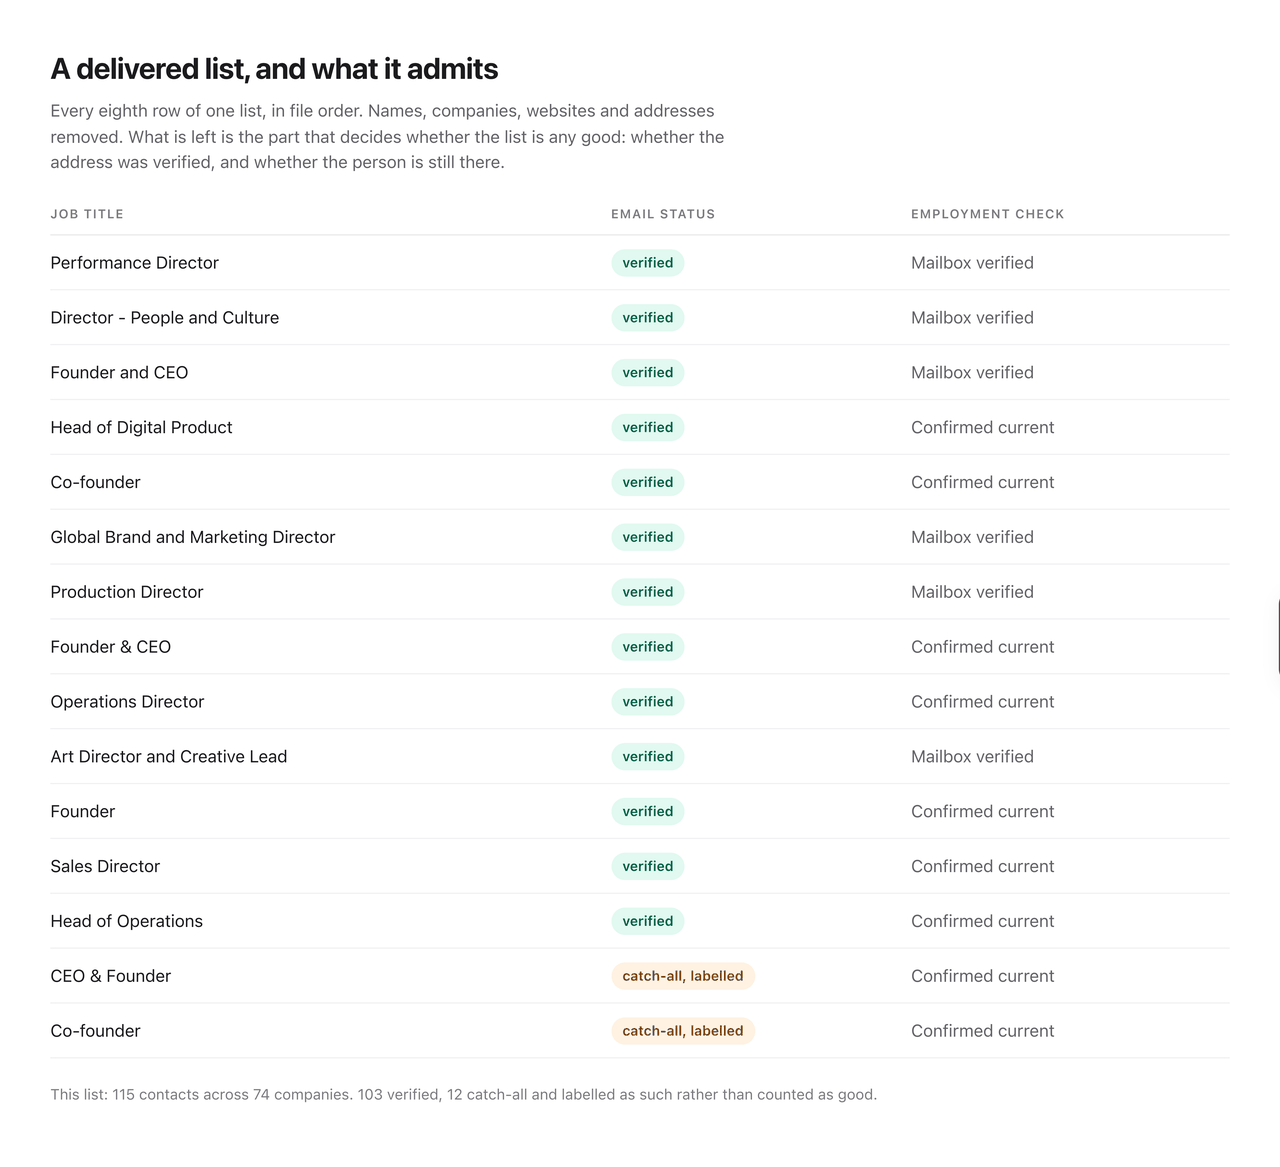Click the EMPLOYMENT CHECK column header
The height and width of the screenshot is (1167, 1280).
tap(987, 214)
